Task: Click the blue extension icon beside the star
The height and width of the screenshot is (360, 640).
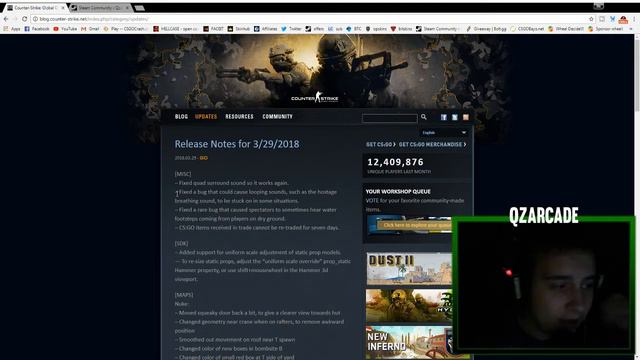Action: pos(613,19)
